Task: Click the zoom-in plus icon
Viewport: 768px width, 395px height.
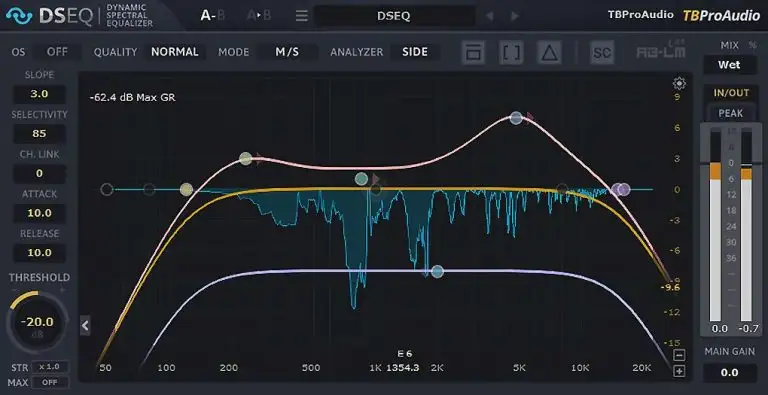Action: [679, 371]
